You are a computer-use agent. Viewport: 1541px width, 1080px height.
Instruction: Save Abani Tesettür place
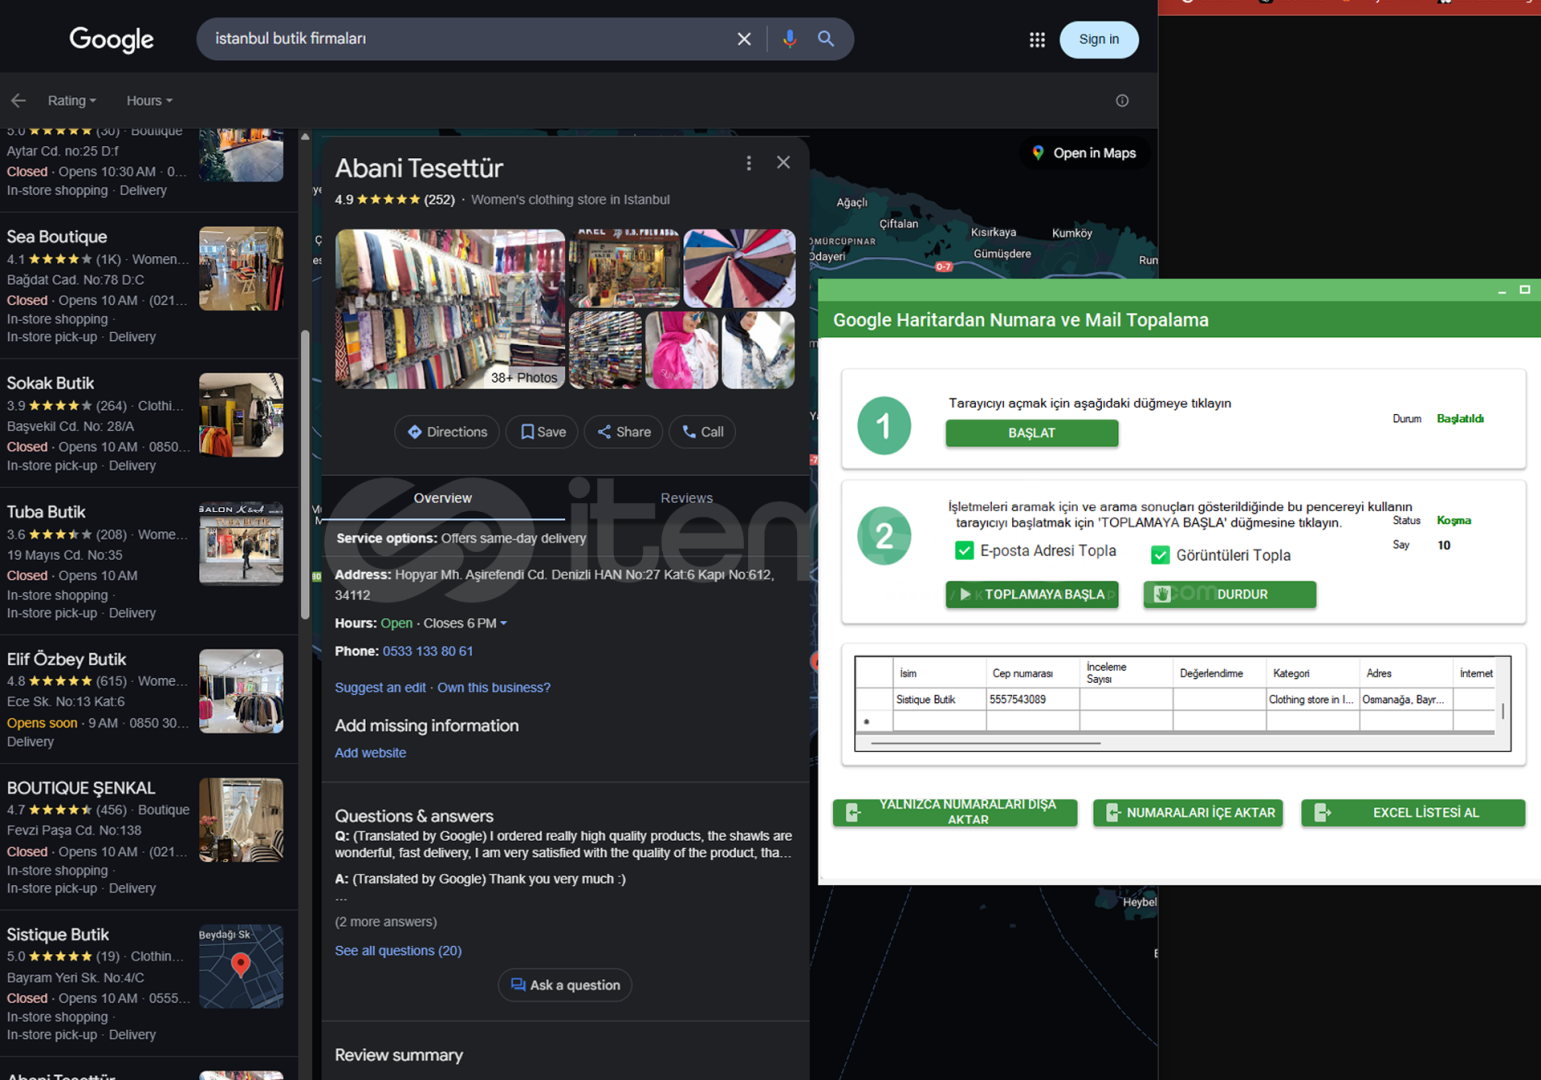(543, 432)
